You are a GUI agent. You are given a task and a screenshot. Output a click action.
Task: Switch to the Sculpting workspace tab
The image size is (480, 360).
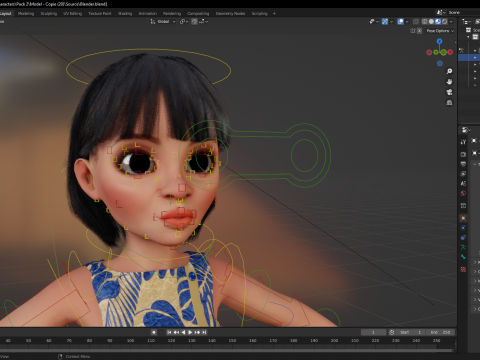click(x=49, y=14)
